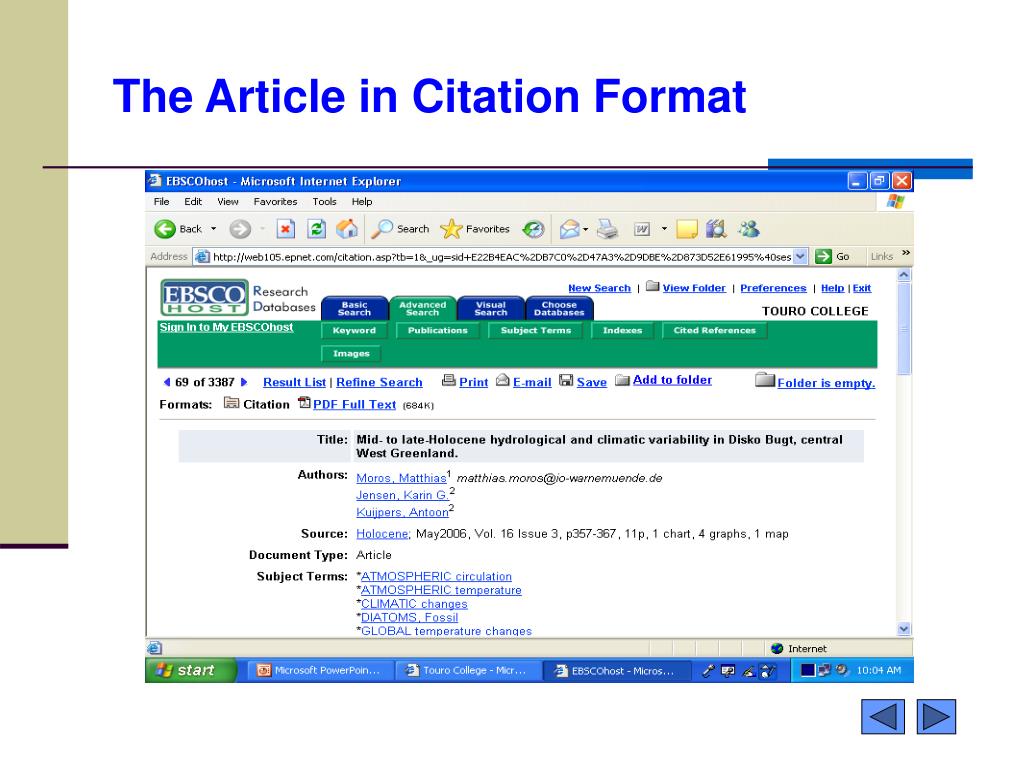Image resolution: width=1024 pixels, height=768 pixels.
Task: Open the View Folder link
Action: [x=694, y=288]
